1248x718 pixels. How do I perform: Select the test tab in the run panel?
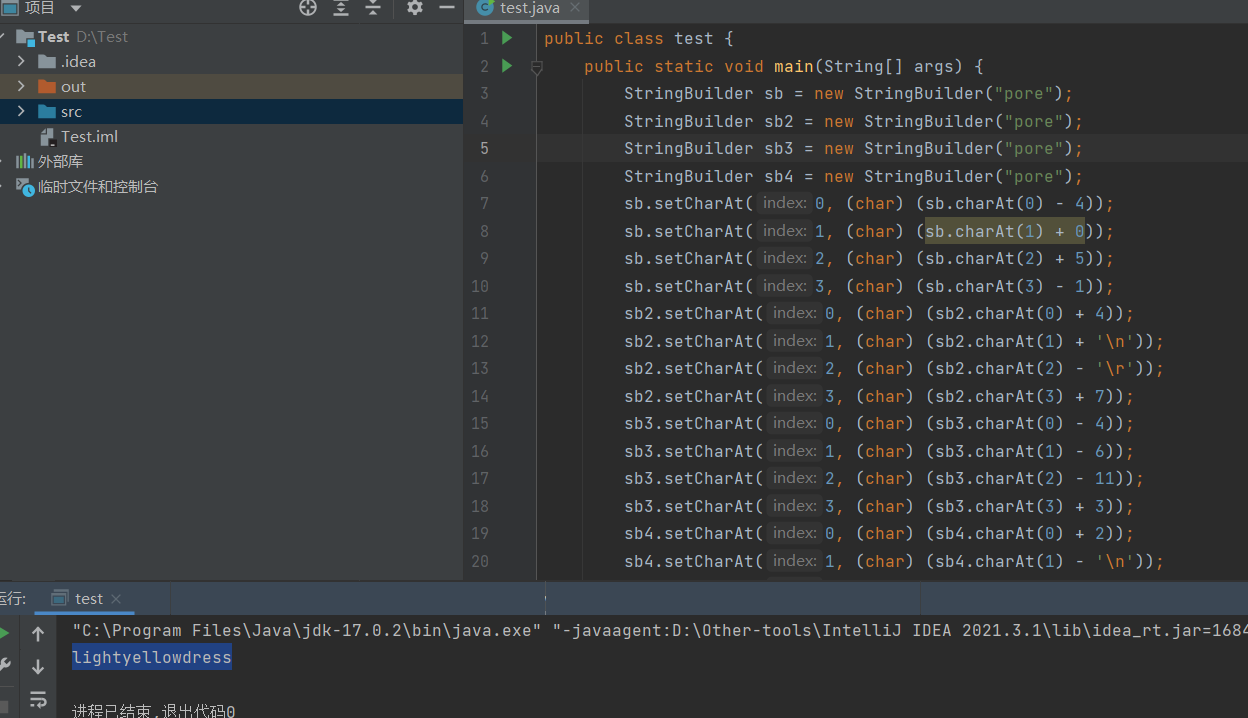88,598
